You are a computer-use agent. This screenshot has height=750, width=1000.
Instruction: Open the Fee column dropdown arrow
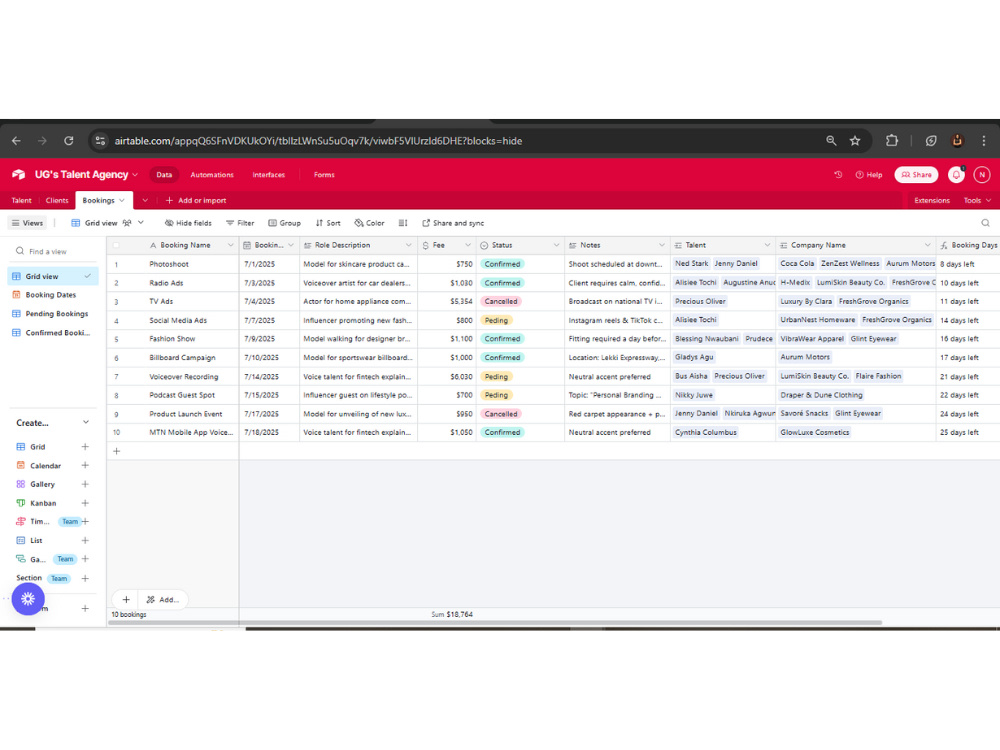(467, 246)
